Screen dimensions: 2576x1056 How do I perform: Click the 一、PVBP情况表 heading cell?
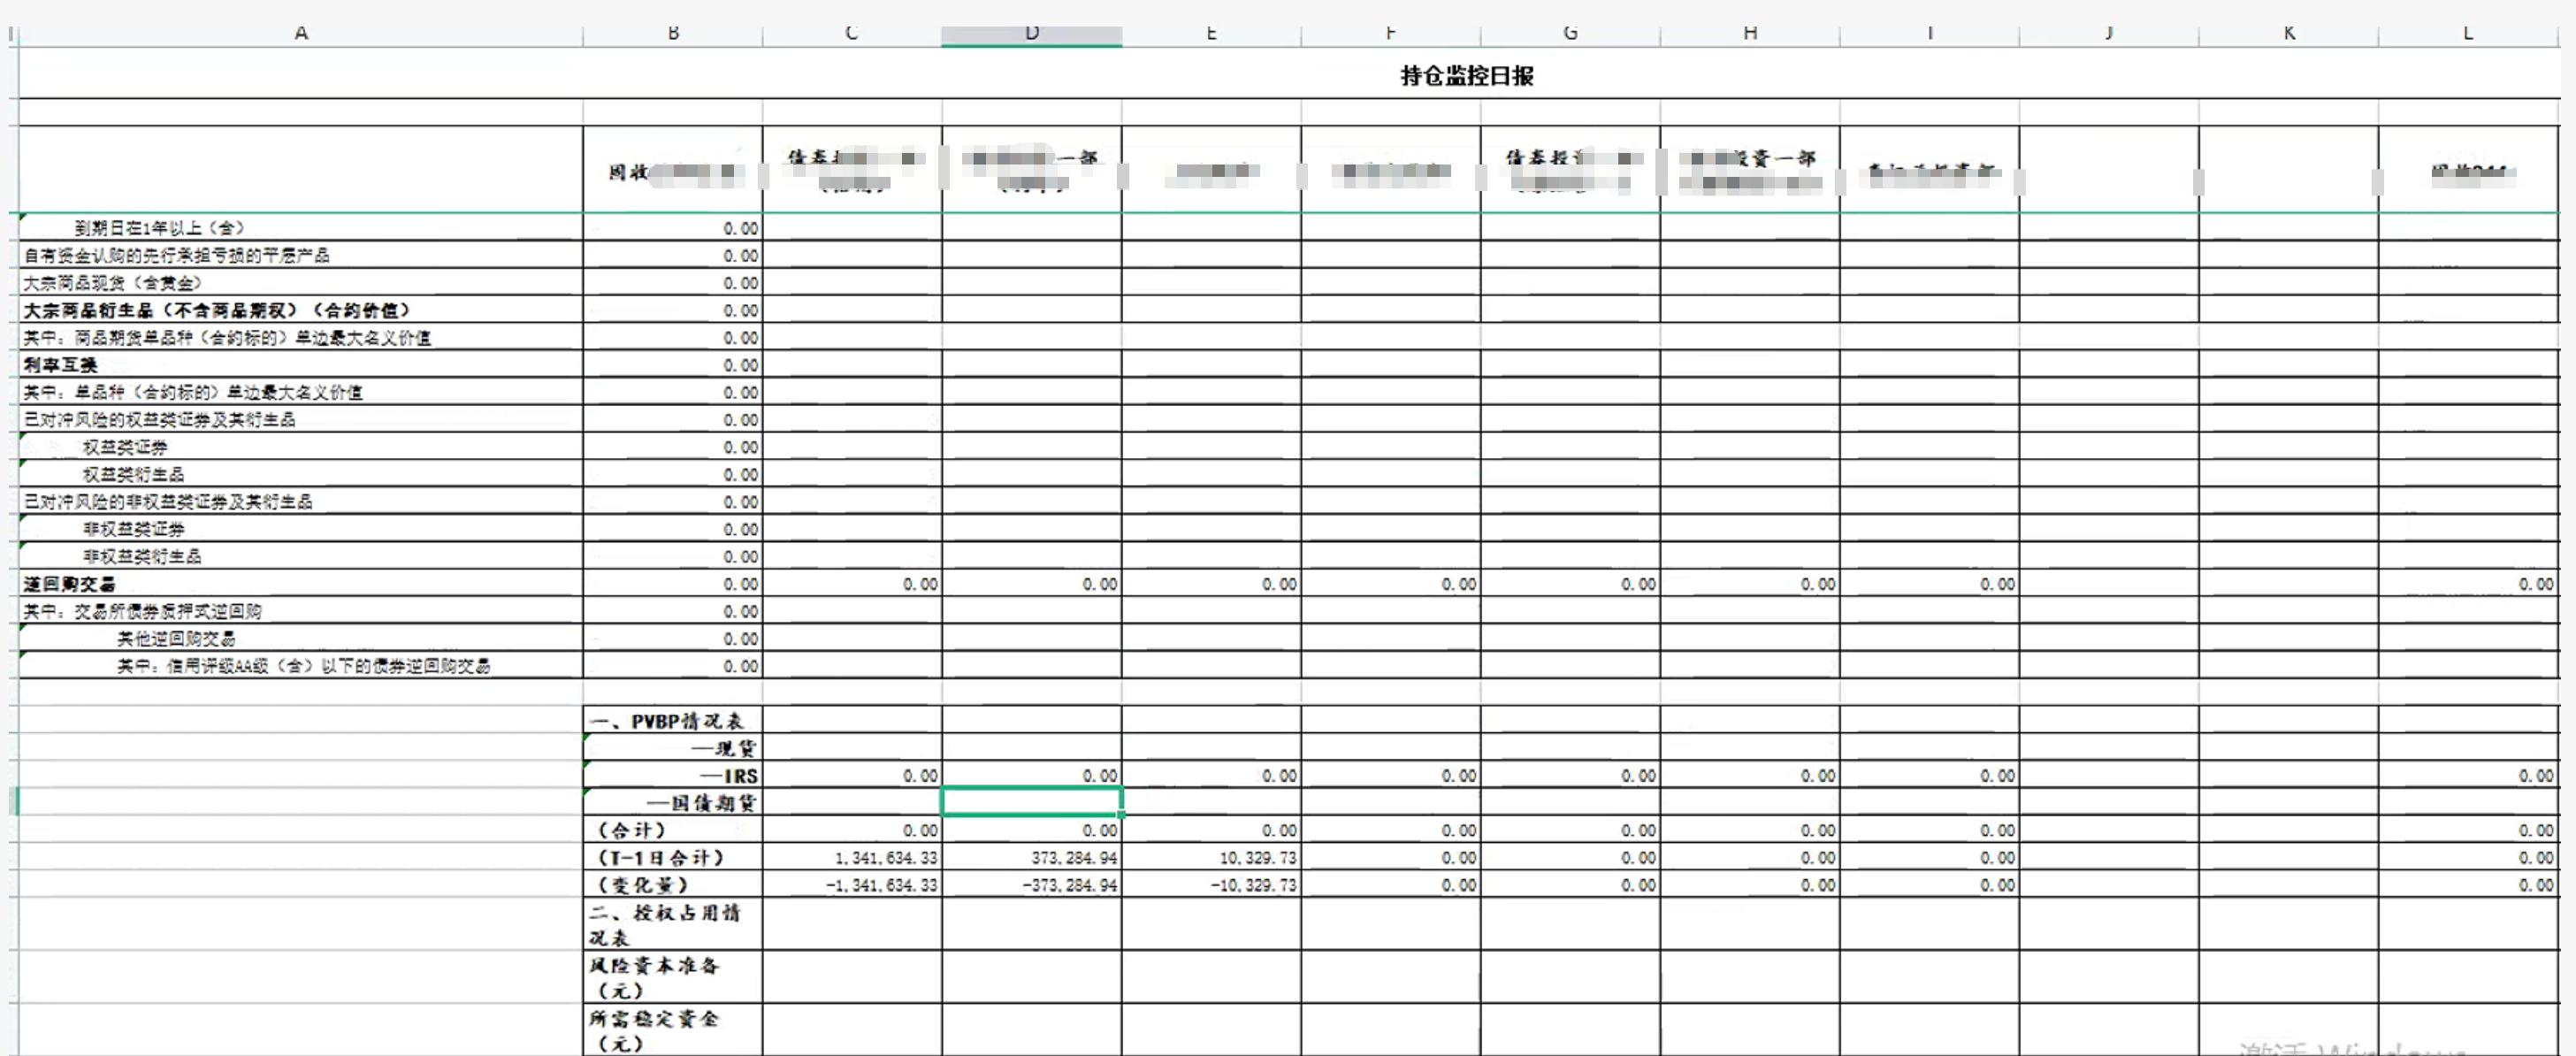pos(668,721)
